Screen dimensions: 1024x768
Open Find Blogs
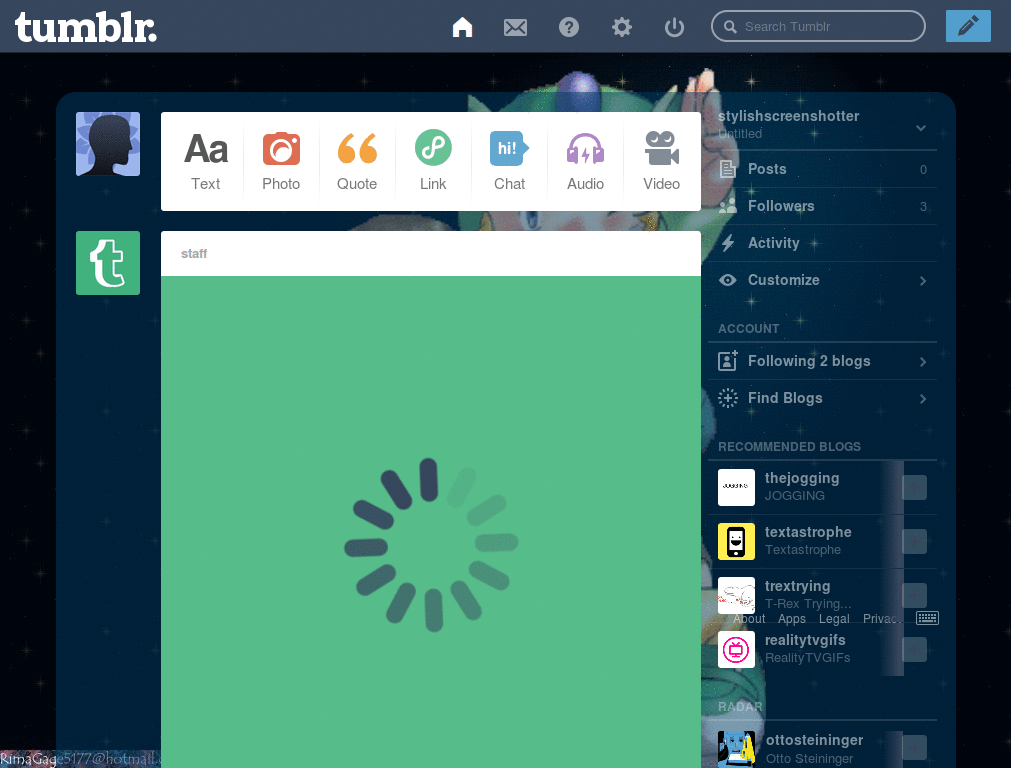pyautogui.click(x=822, y=398)
